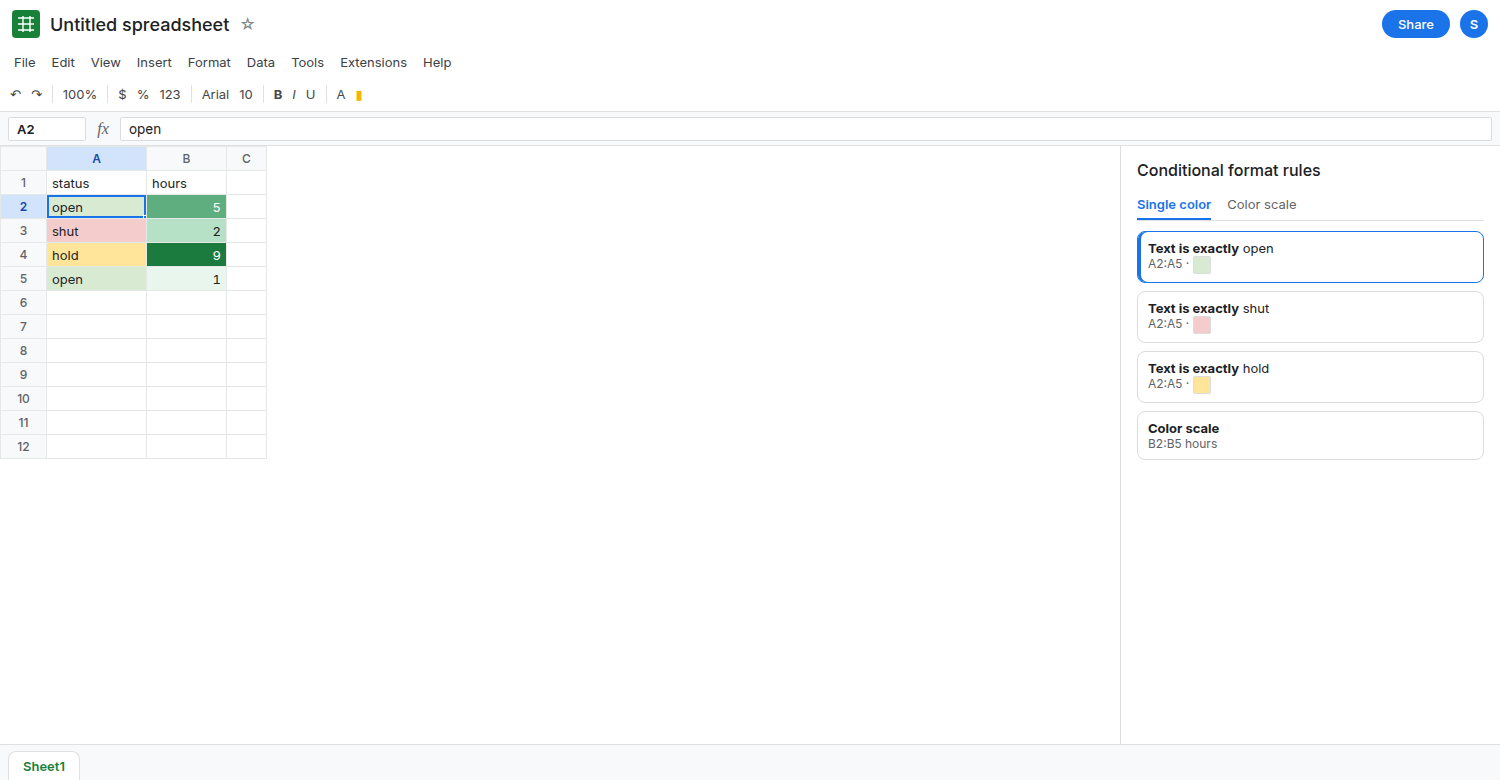
Task: Select column B header
Action: tap(187, 159)
